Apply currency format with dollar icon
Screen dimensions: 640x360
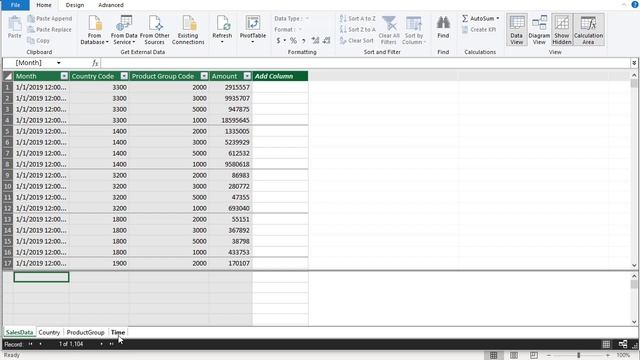(278, 40)
